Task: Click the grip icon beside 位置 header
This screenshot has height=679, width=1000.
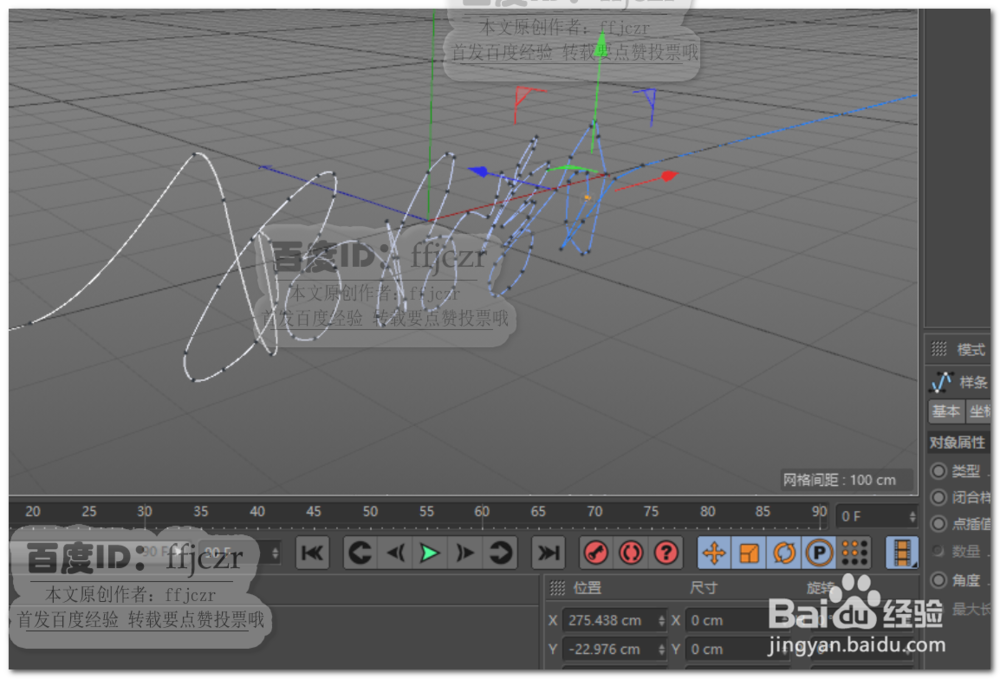Action: pos(557,588)
